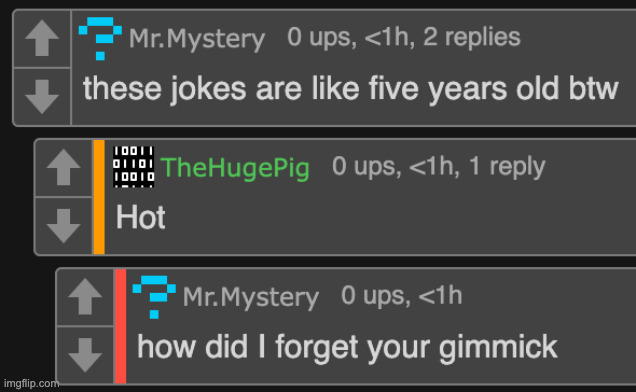Image resolution: width=636 pixels, height=392 pixels.
Task: Downvote the "how did I forget" reply
Action: pos(85,355)
